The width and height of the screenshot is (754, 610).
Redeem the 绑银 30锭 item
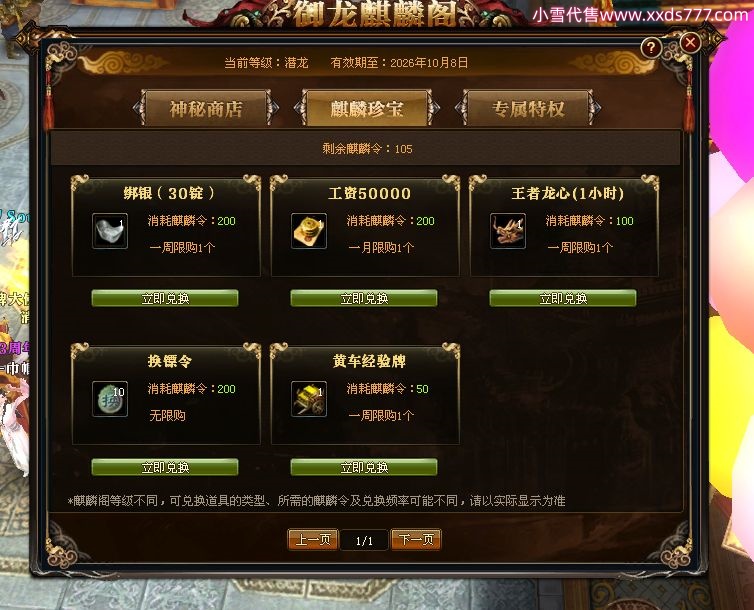165,298
